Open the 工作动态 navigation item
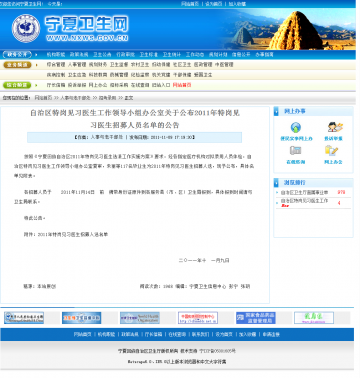This screenshot has height=378, width=360. tap(195, 54)
